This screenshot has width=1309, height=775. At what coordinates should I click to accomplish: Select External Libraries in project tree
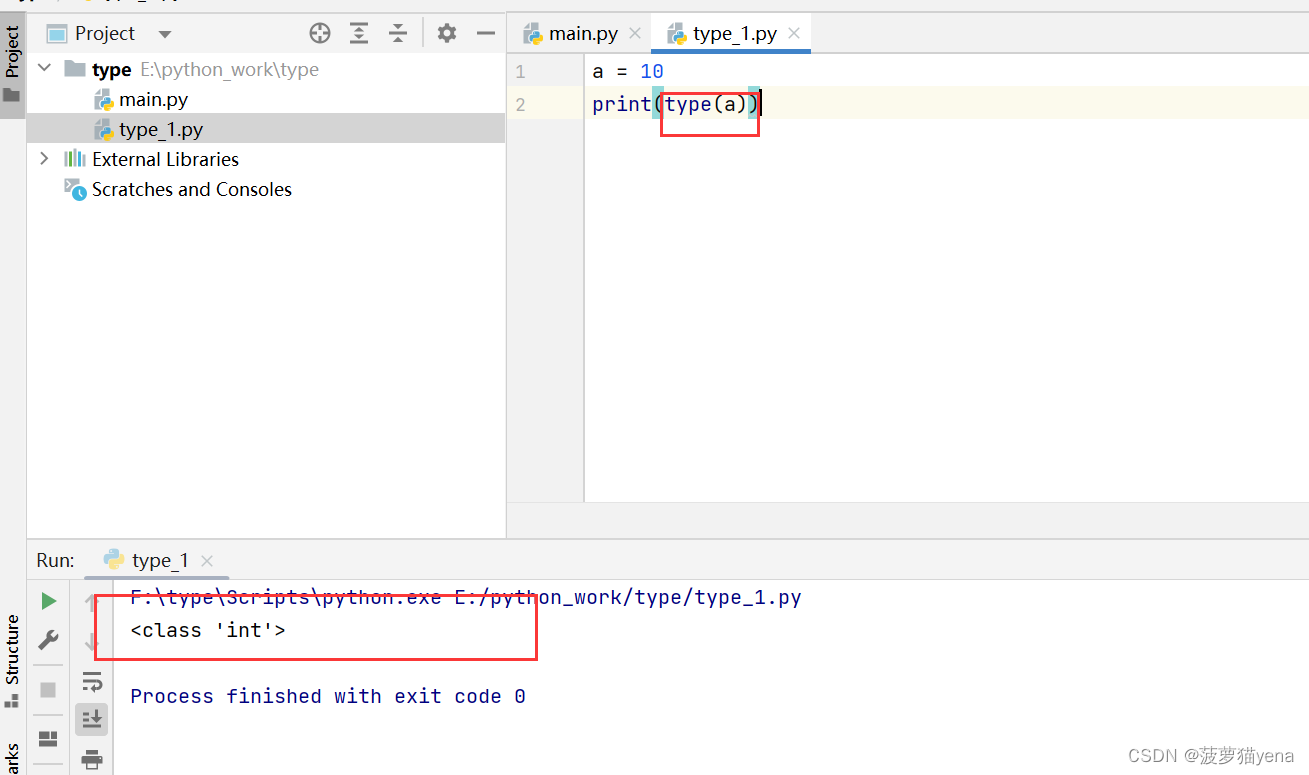coord(165,159)
